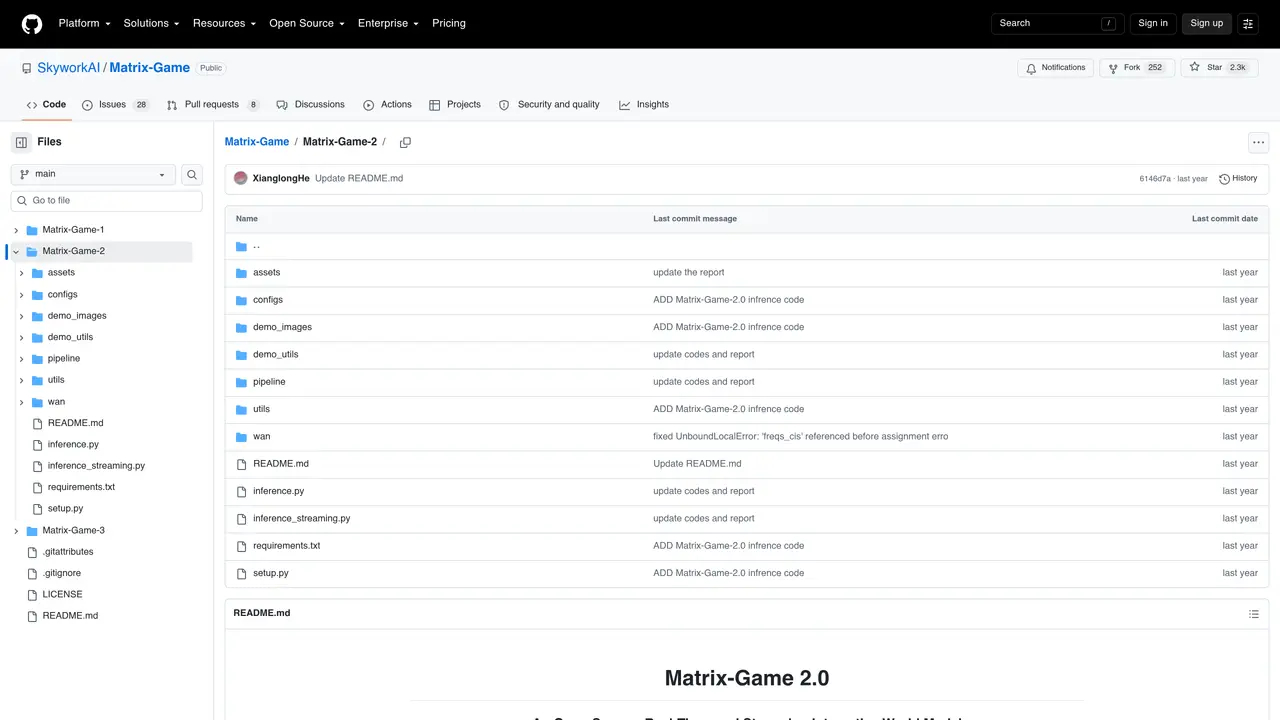Open the Insights tab
This screenshot has width=1280, height=720.
point(644,105)
